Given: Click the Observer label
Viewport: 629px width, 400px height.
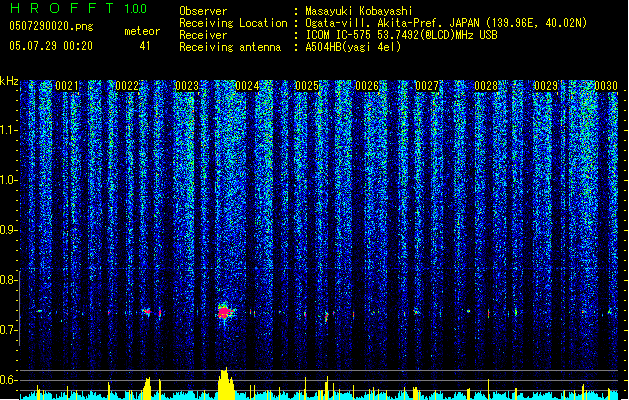Looking at the screenshot, I should pos(203,11).
